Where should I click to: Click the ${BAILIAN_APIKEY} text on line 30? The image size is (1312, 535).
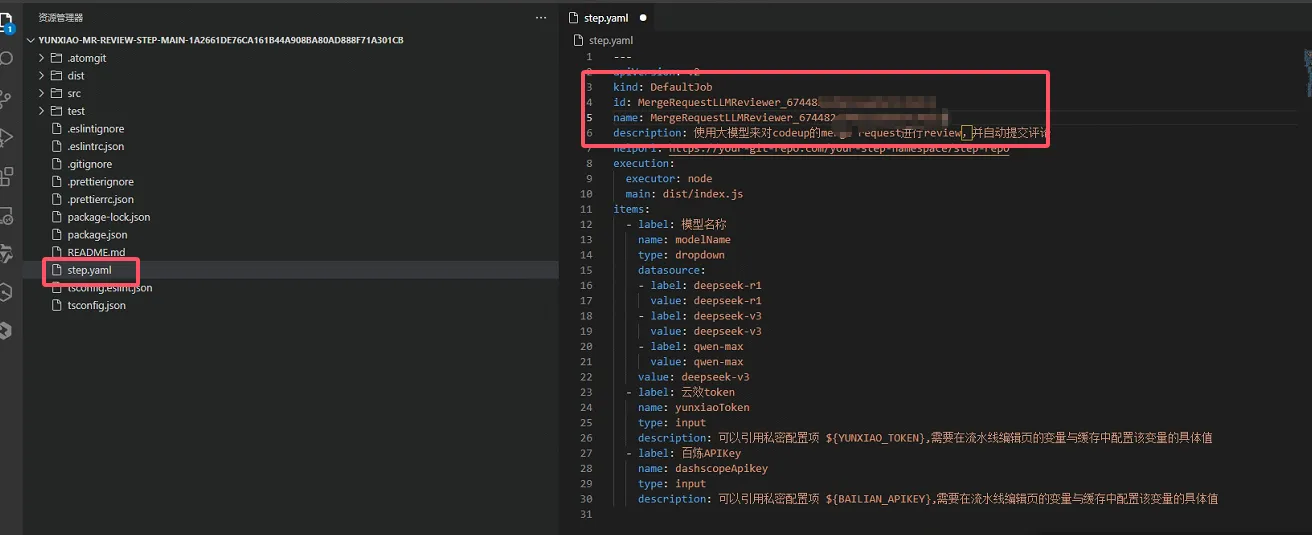880,499
